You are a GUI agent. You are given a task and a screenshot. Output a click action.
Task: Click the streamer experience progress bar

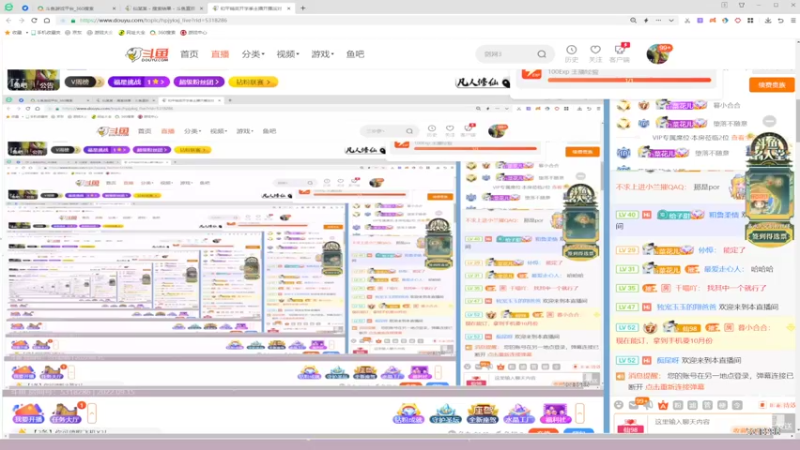[629, 80]
